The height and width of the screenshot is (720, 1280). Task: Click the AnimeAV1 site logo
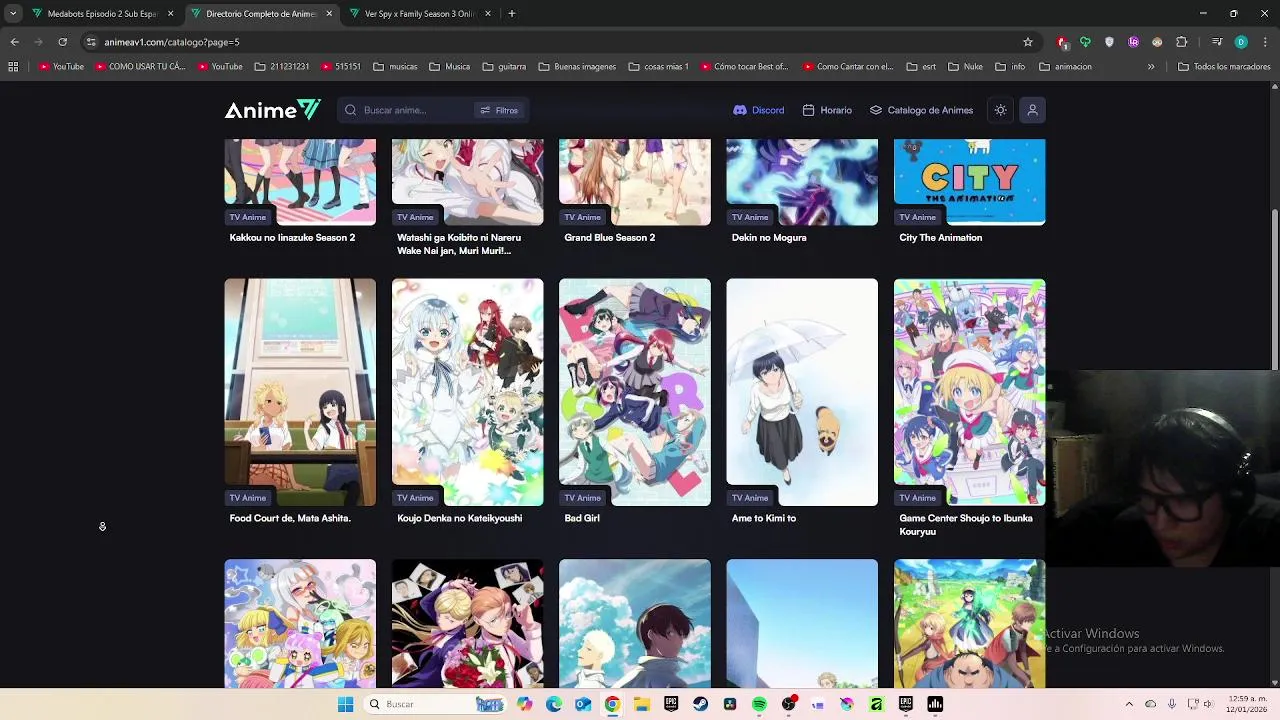pos(272,110)
